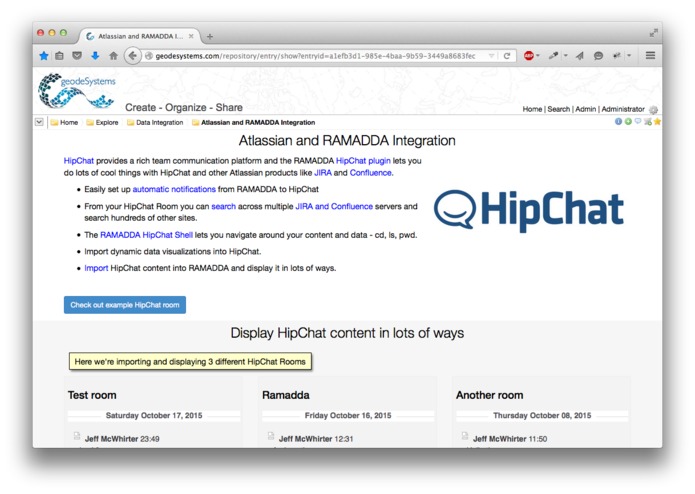Click Friday October 16, 2015 date
The width and height of the screenshot is (695, 494).
348,416
